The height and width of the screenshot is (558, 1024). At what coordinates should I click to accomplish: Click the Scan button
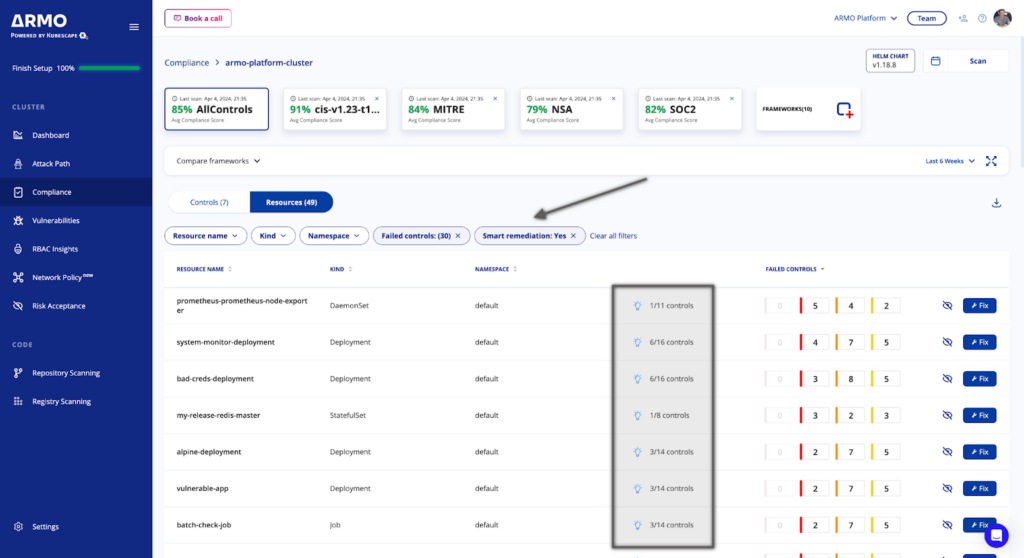coord(978,61)
